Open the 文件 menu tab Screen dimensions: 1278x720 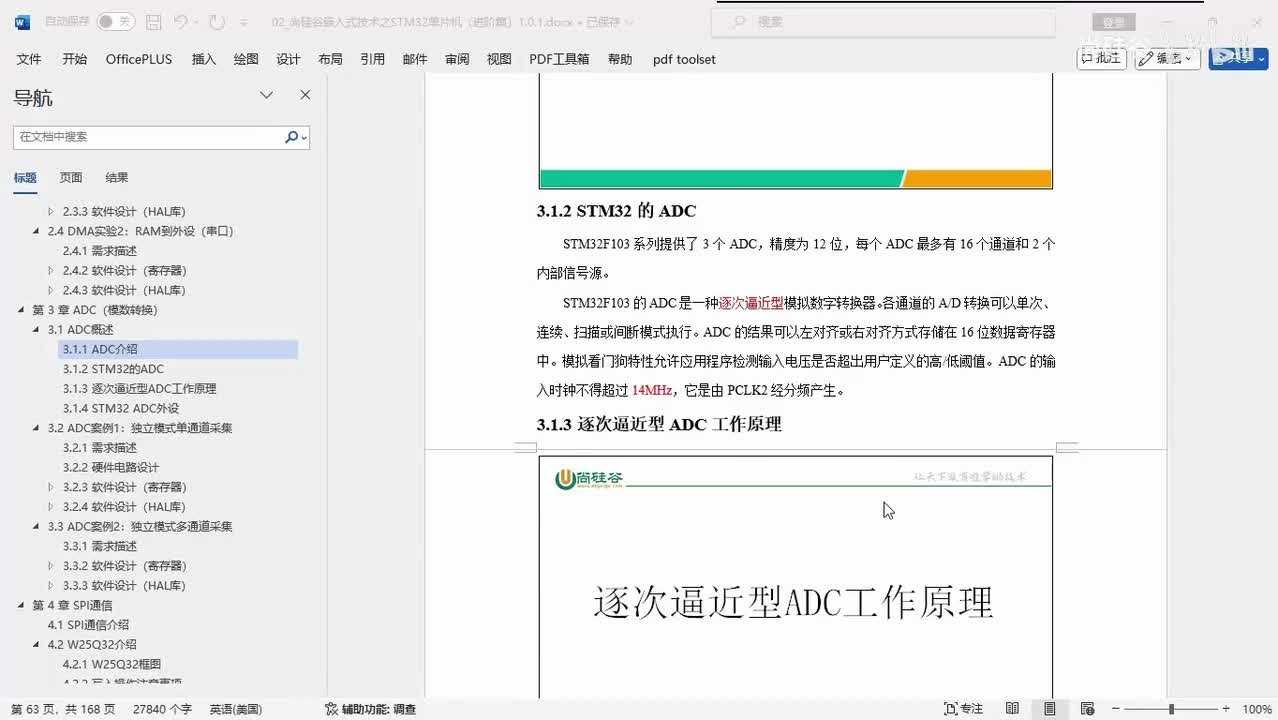[29, 59]
